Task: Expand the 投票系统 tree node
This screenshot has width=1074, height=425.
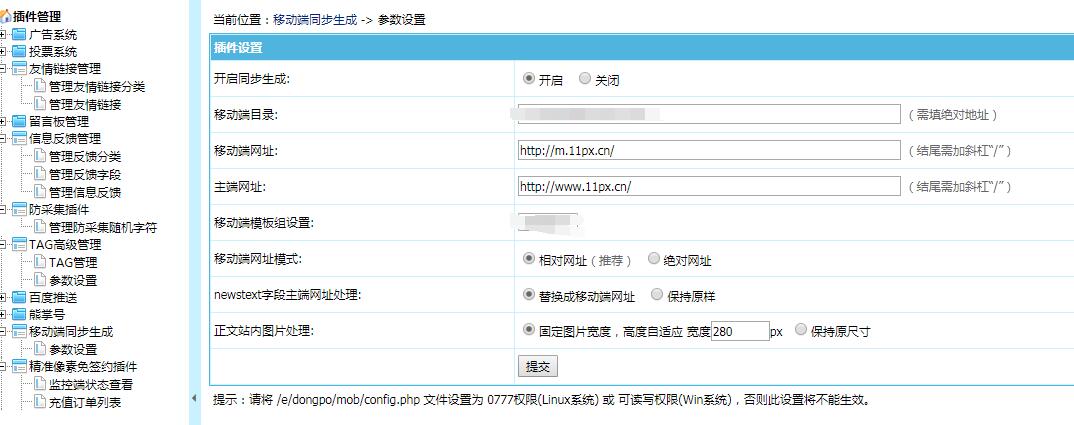Action: (x=3, y=51)
